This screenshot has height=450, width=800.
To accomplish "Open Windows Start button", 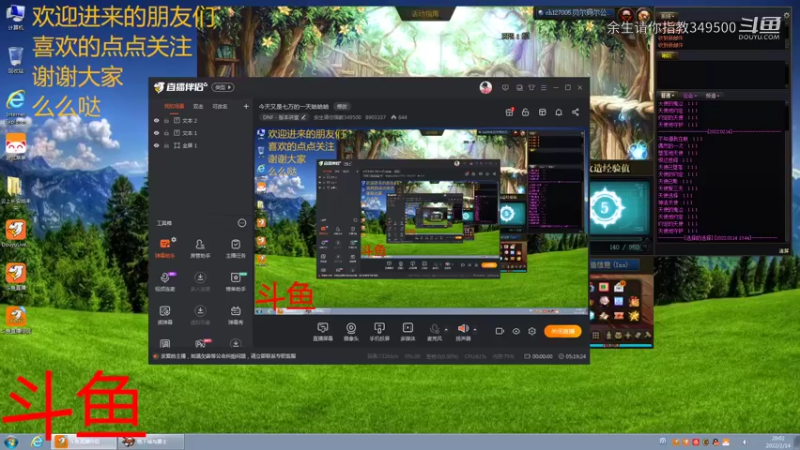I will 11,441.
